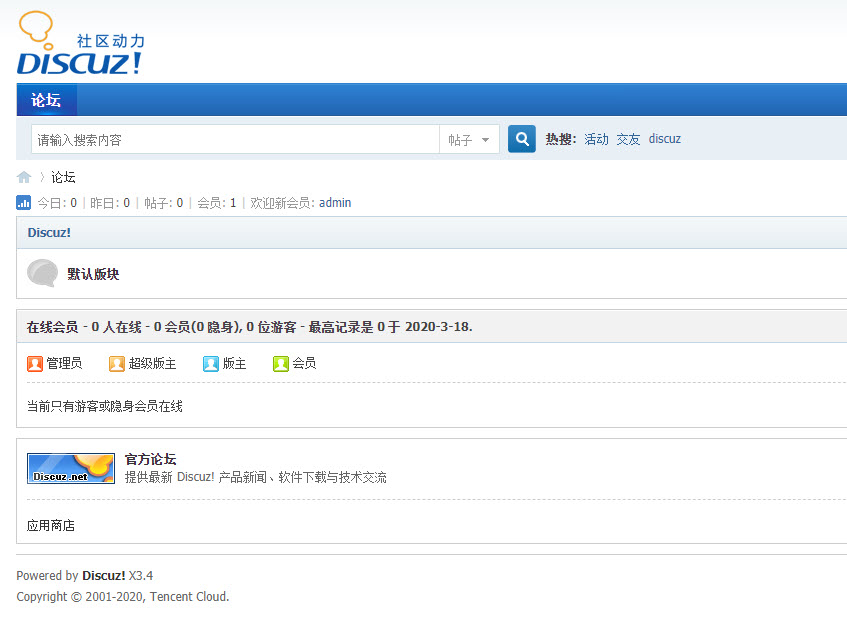Click inside the search input box
847x621 pixels.
pyautogui.click(x=230, y=139)
